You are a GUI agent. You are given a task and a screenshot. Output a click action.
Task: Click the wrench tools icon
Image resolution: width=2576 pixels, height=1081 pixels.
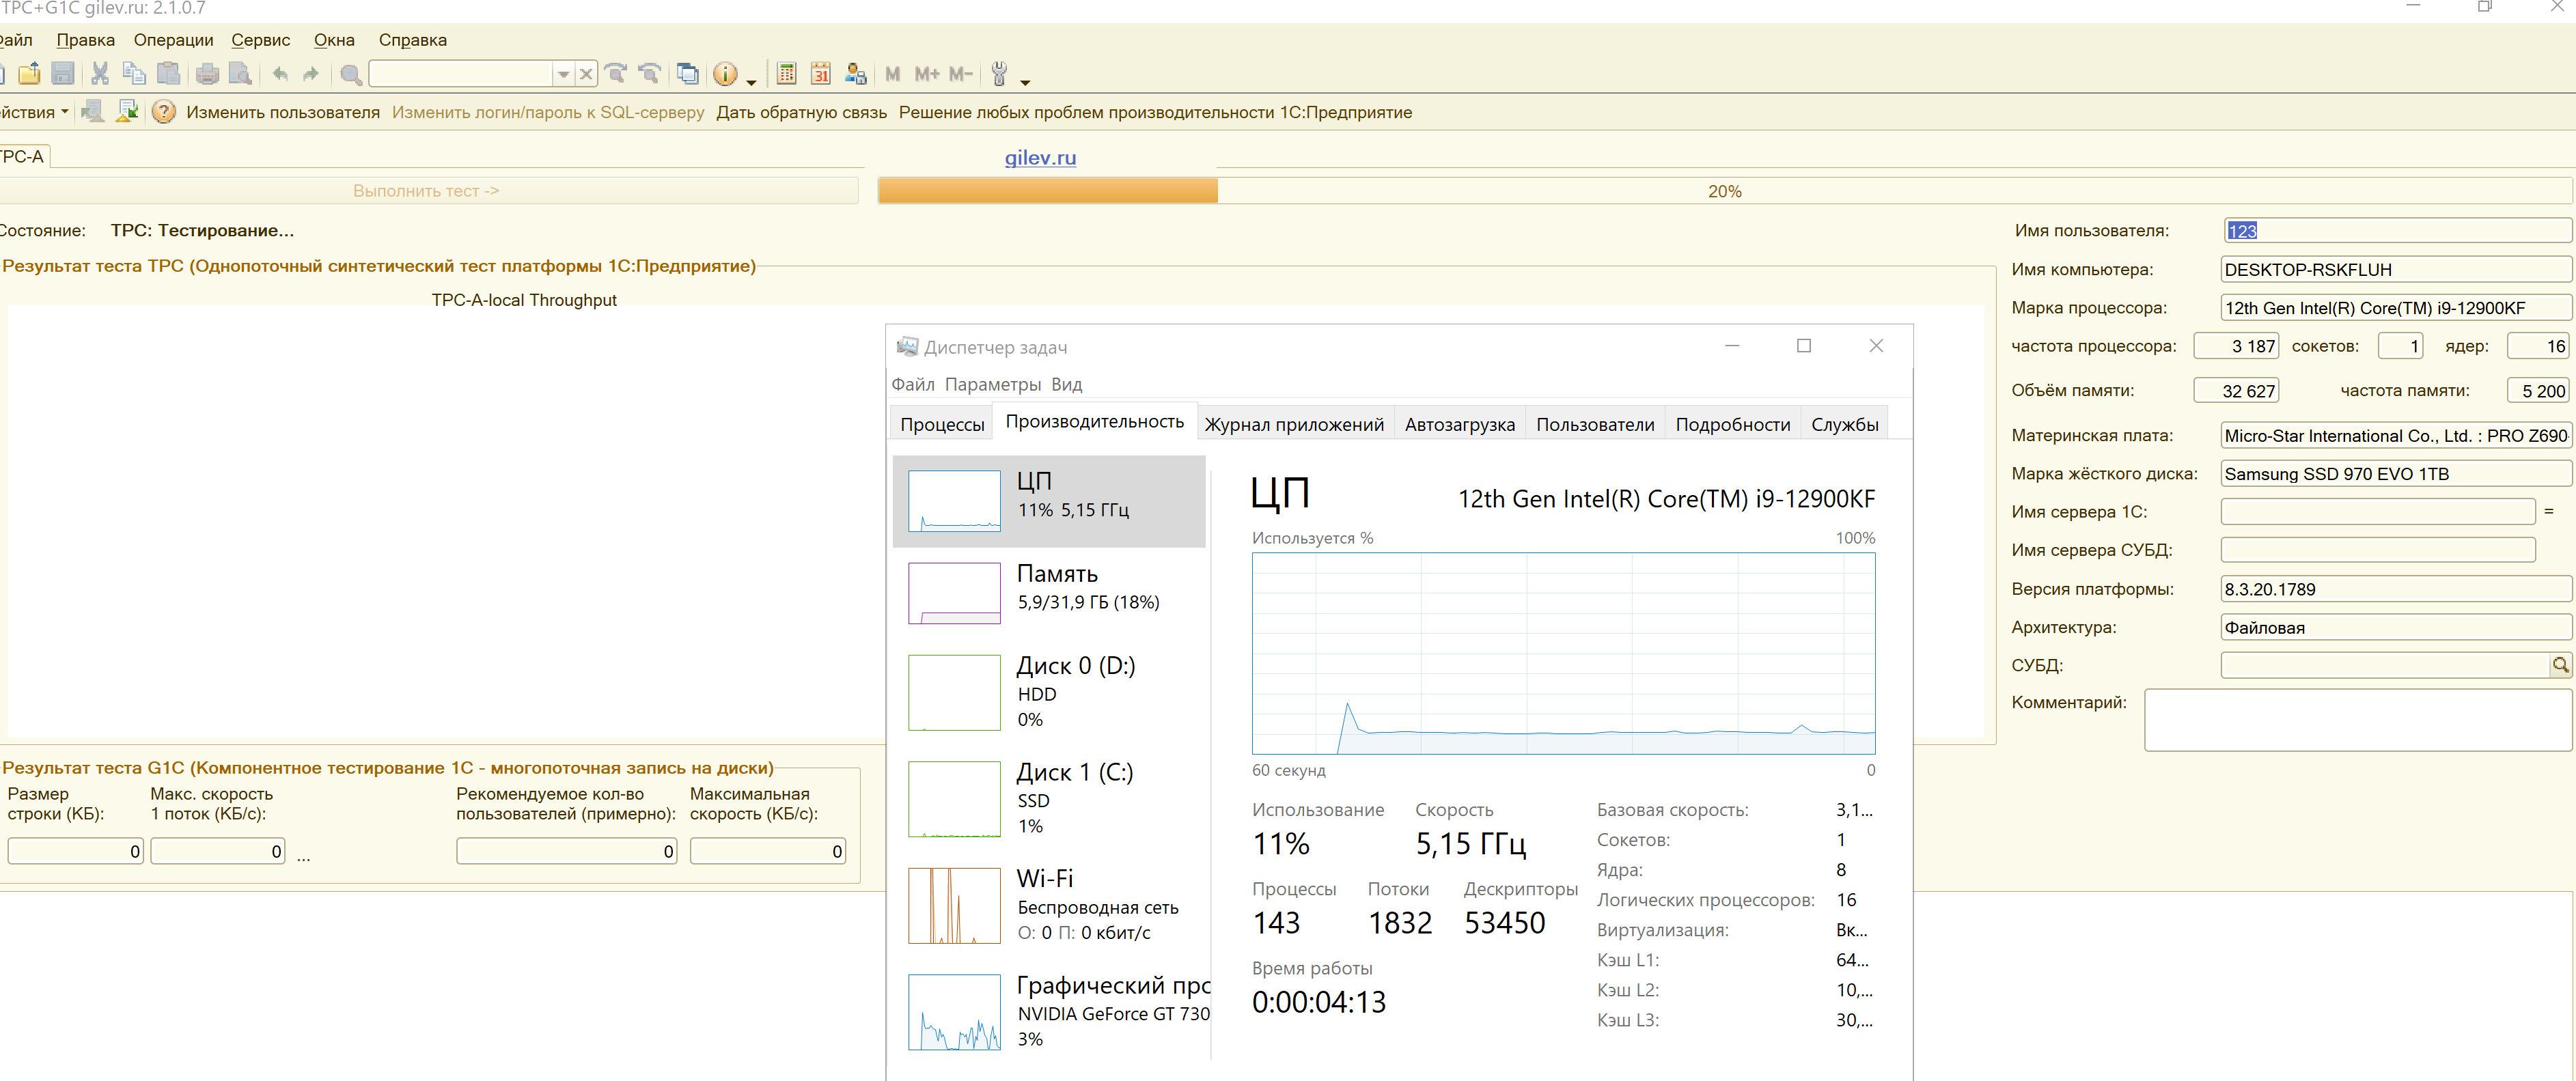[998, 73]
